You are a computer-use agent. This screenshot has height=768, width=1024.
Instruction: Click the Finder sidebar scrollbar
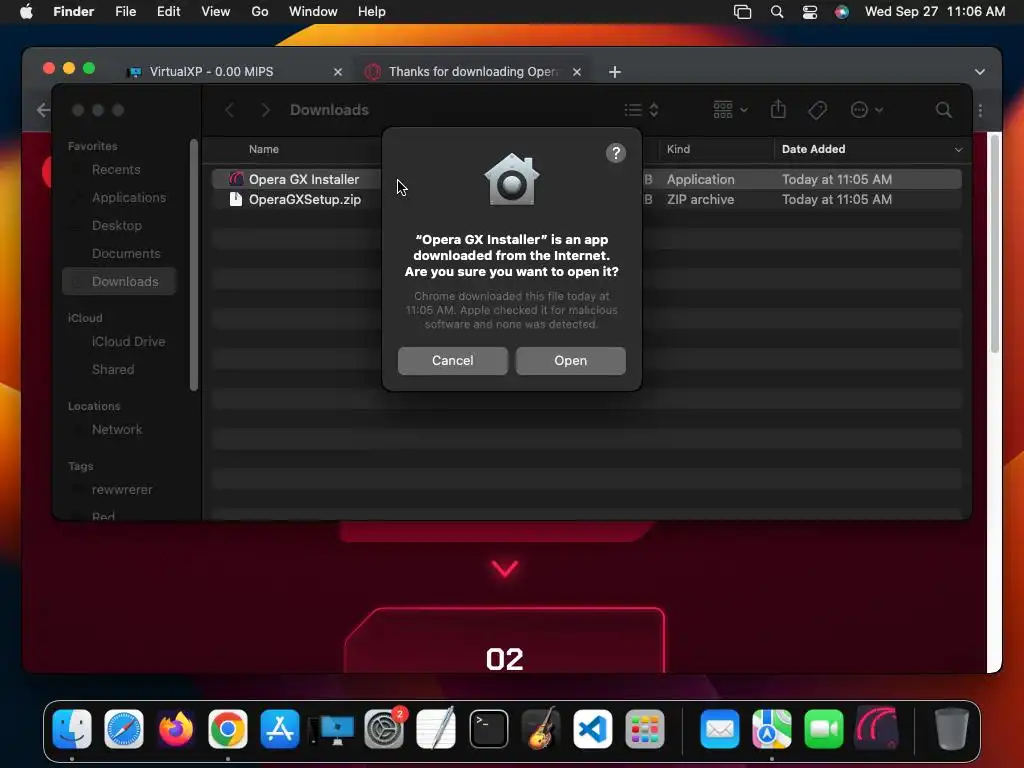pyautogui.click(x=193, y=265)
